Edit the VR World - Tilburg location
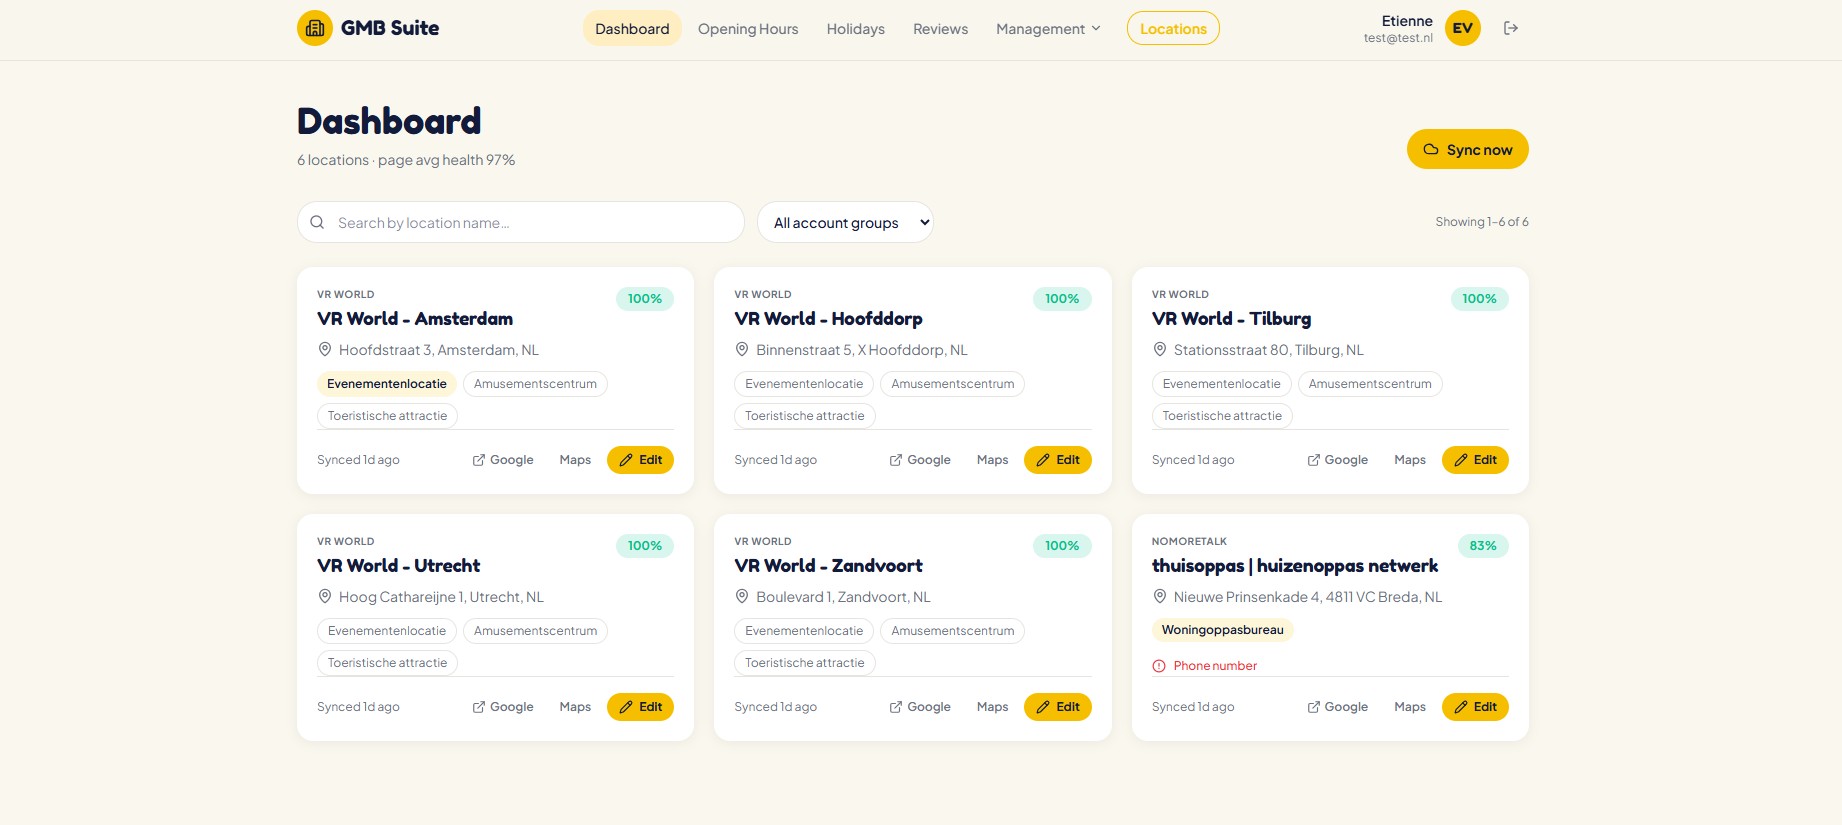This screenshot has height=825, width=1842. [1475, 460]
